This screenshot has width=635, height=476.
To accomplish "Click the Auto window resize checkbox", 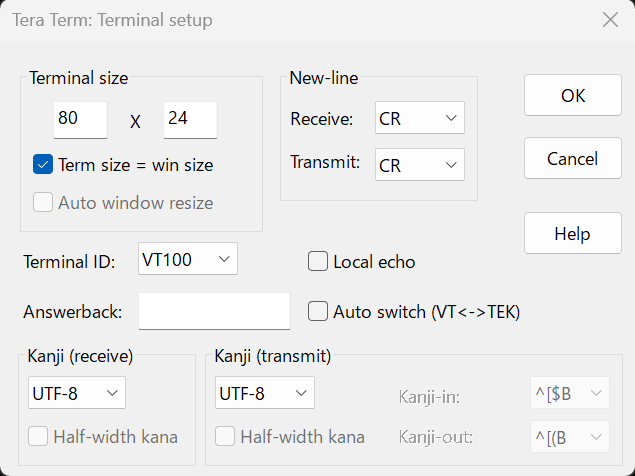I will point(43,203).
